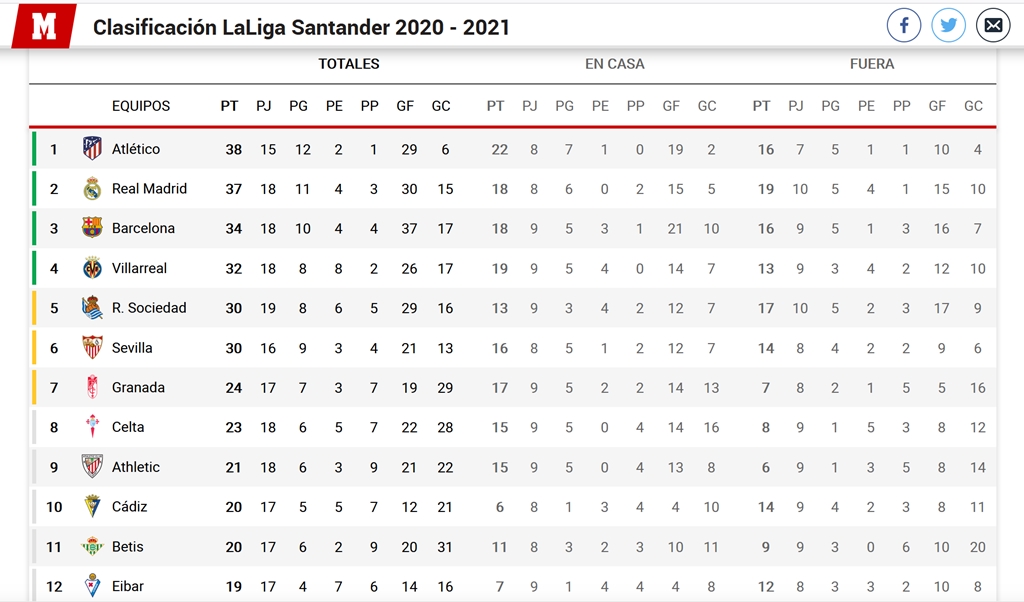The width and height of the screenshot is (1024, 602).
Task: Select the TOTALES column group header
Action: pos(349,64)
